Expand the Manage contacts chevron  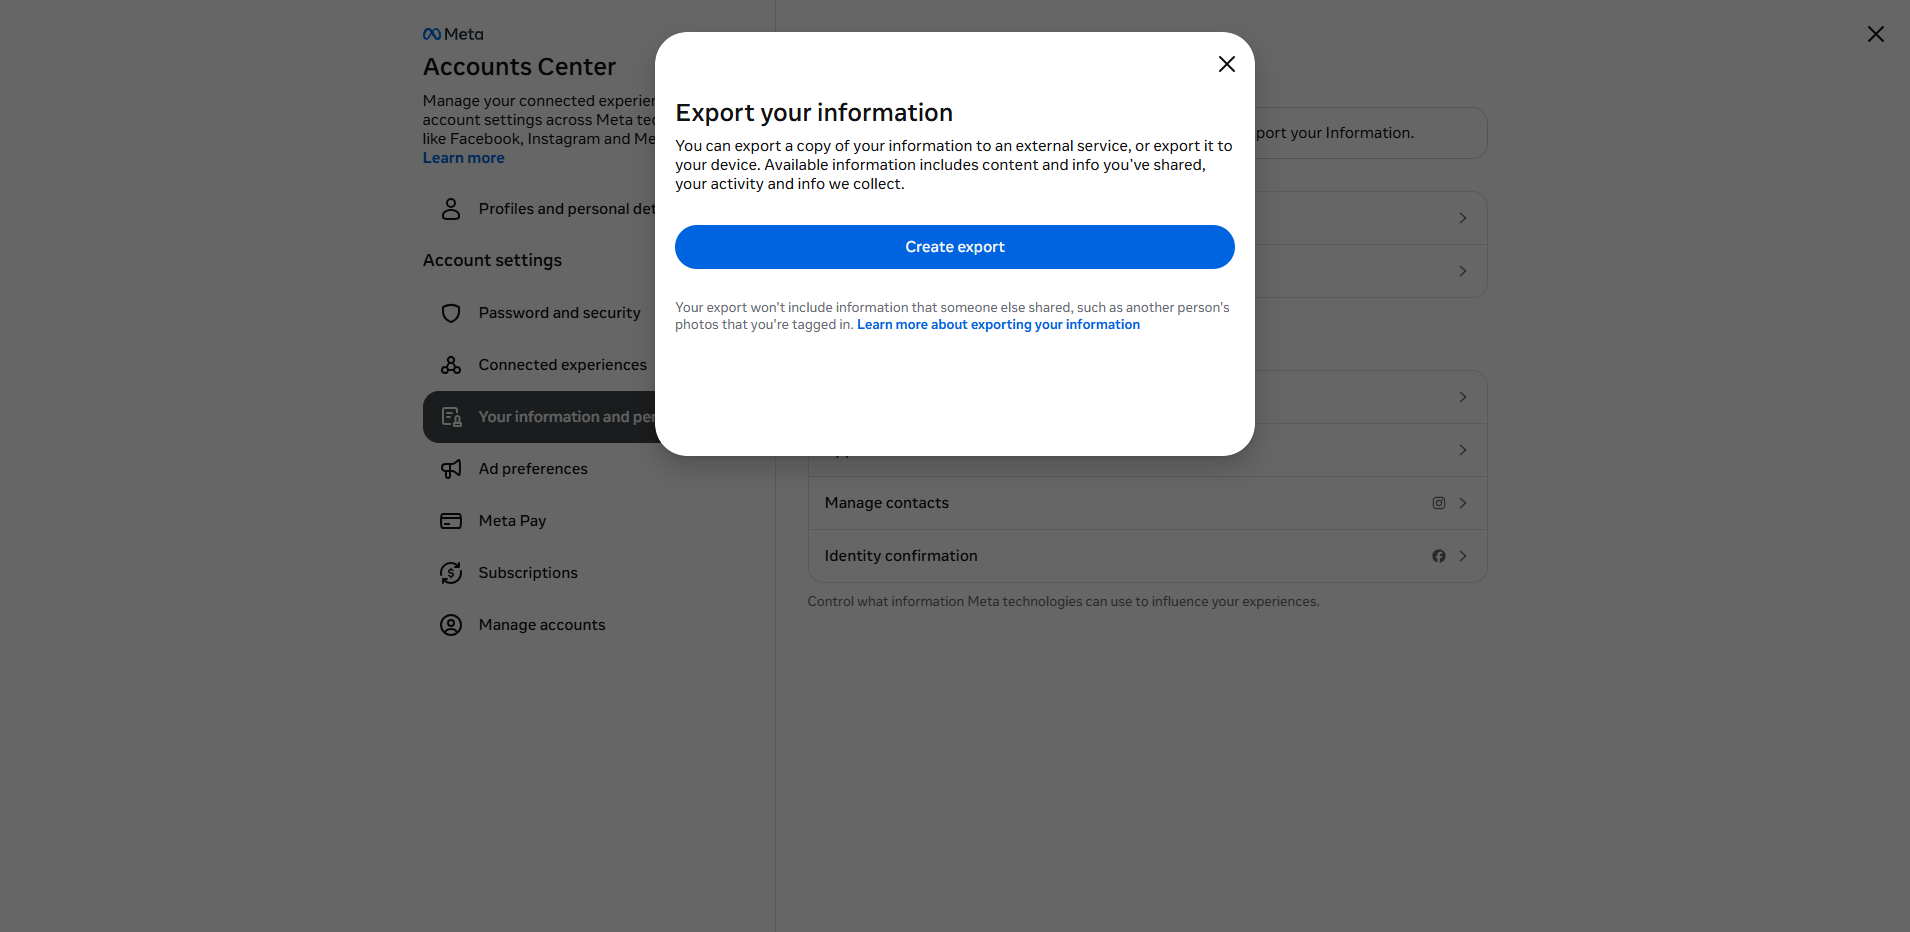click(x=1463, y=503)
